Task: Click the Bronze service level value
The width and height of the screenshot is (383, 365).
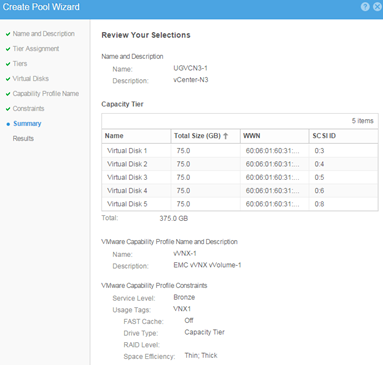Action: coord(184,297)
